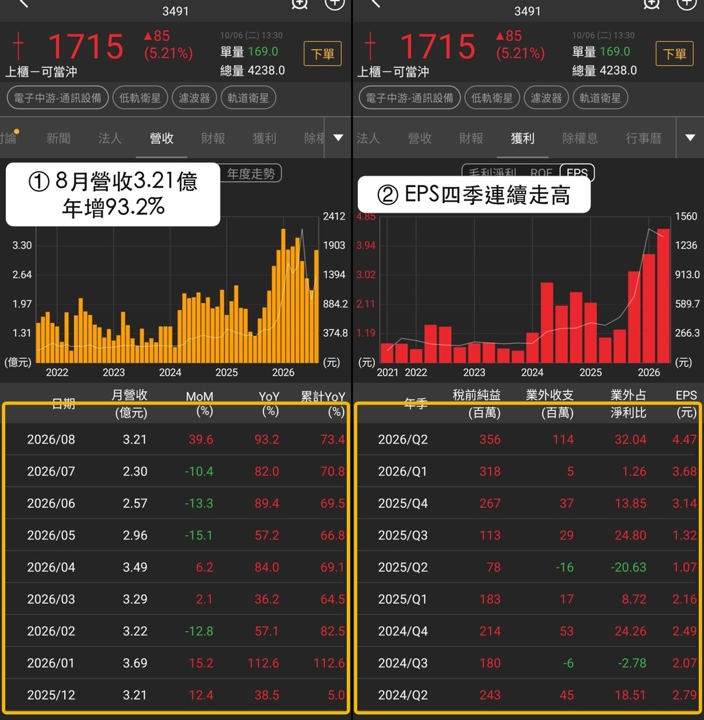The height and width of the screenshot is (720, 704).
Task: Switch chart to 年度走勢 view
Action: pyautogui.click(x=251, y=174)
